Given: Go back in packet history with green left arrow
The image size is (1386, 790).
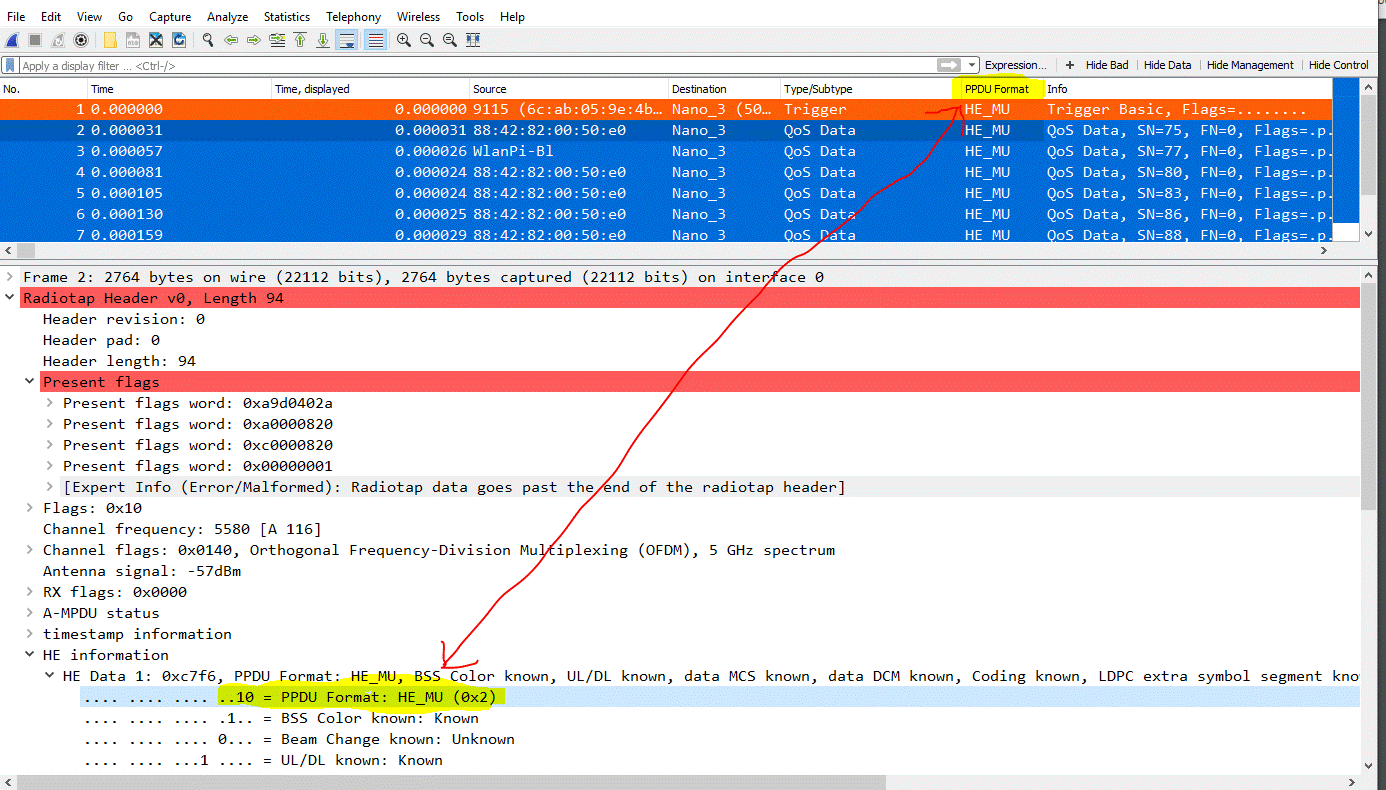Looking at the screenshot, I should coord(230,40).
